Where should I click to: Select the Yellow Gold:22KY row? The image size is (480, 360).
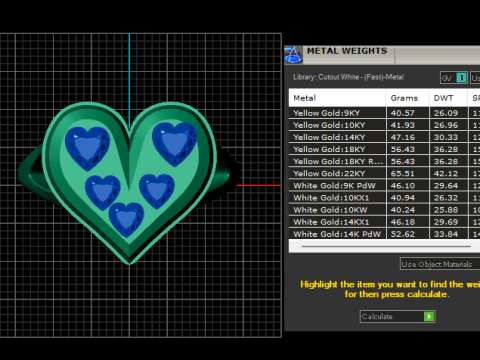384,173
